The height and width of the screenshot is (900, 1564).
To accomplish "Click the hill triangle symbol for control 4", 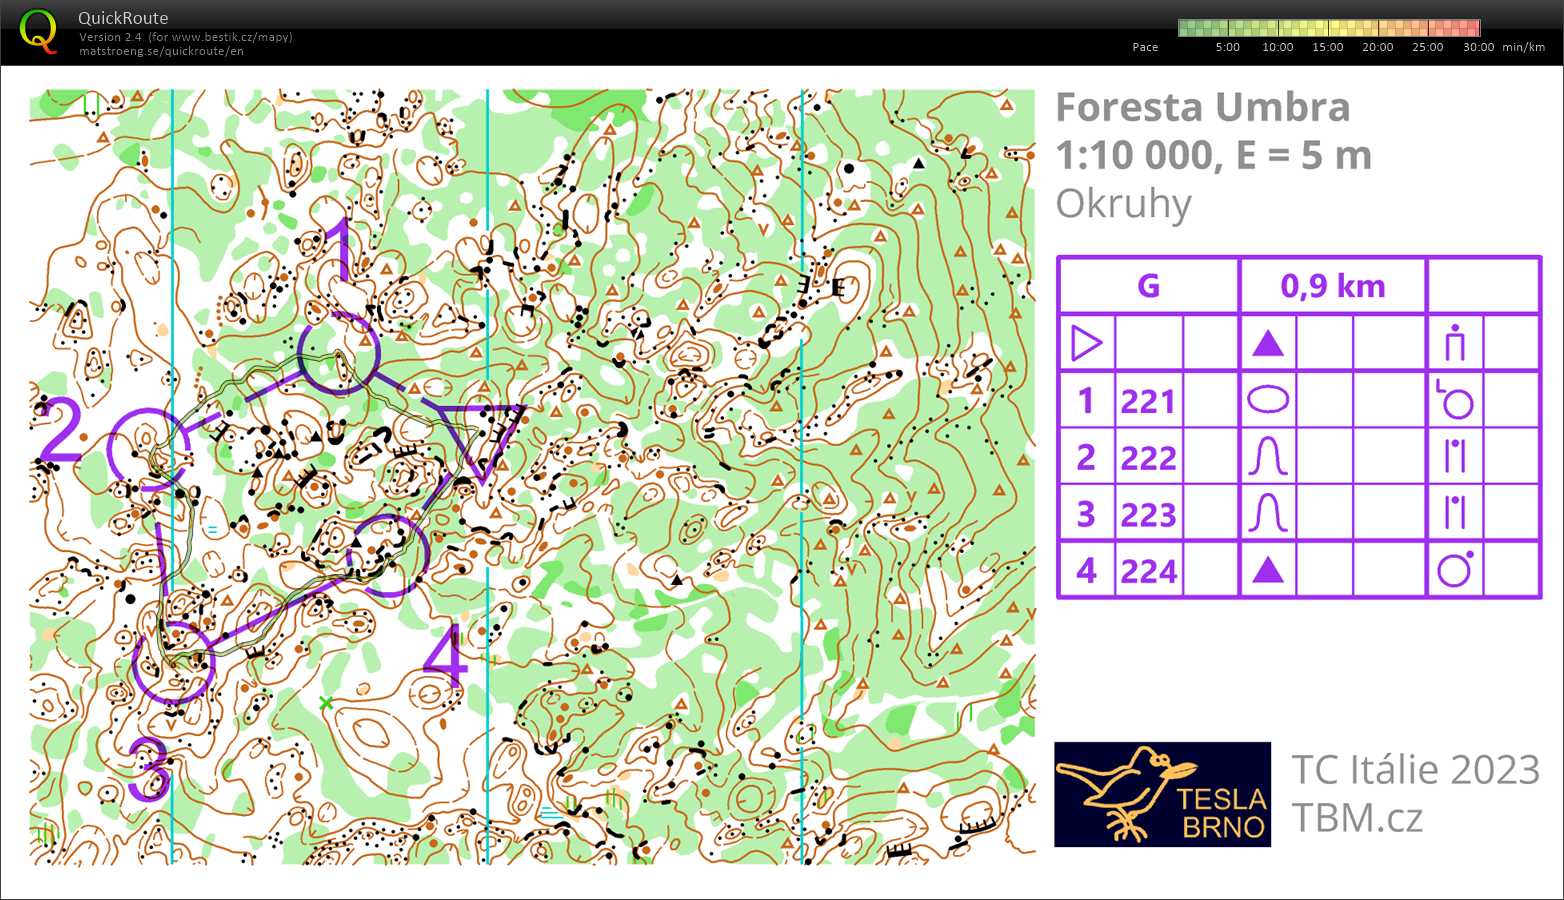I will click(x=1268, y=569).
